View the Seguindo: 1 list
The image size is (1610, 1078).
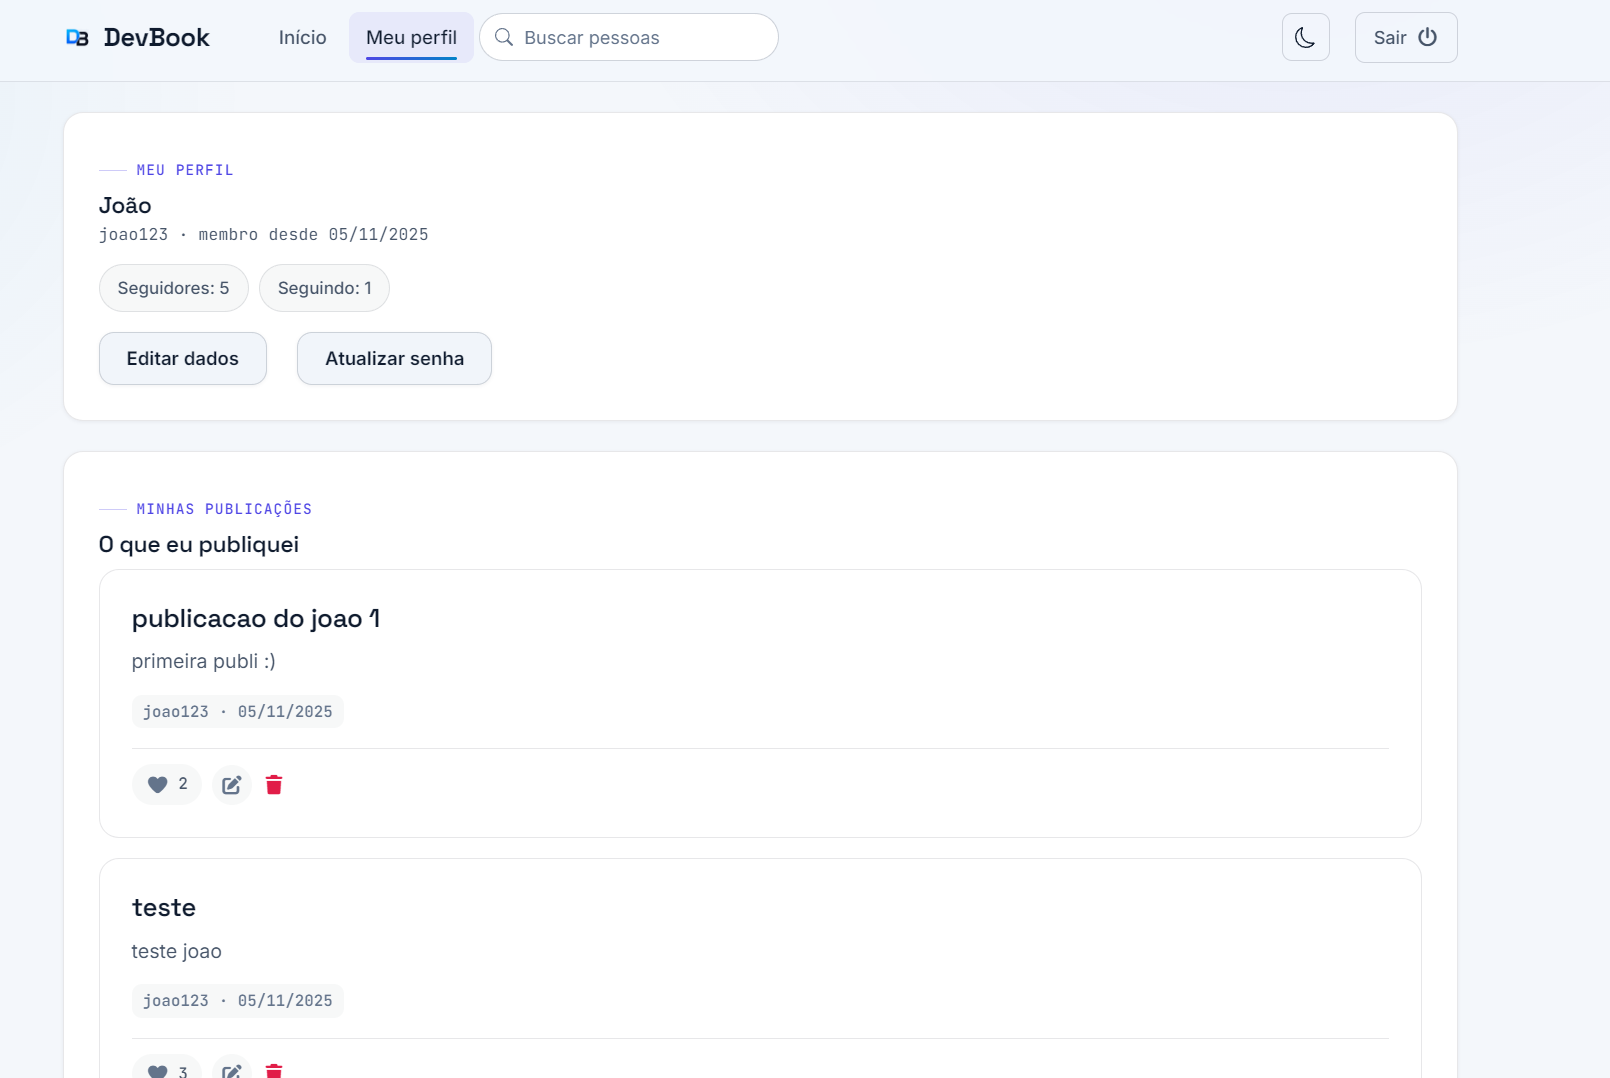[324, 288]
